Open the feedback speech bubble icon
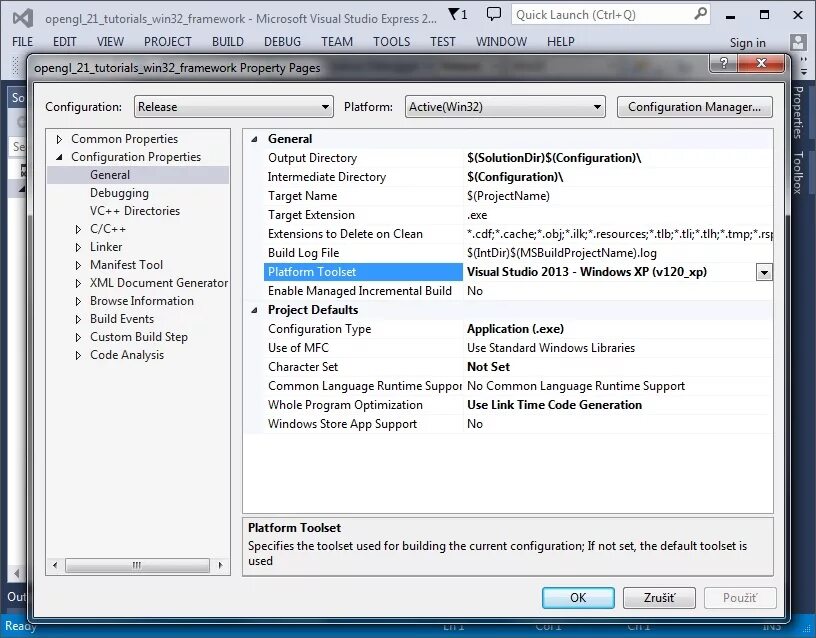Image resolution: width=816 pixels, height=638 pixels. click(x=493, y=15)
